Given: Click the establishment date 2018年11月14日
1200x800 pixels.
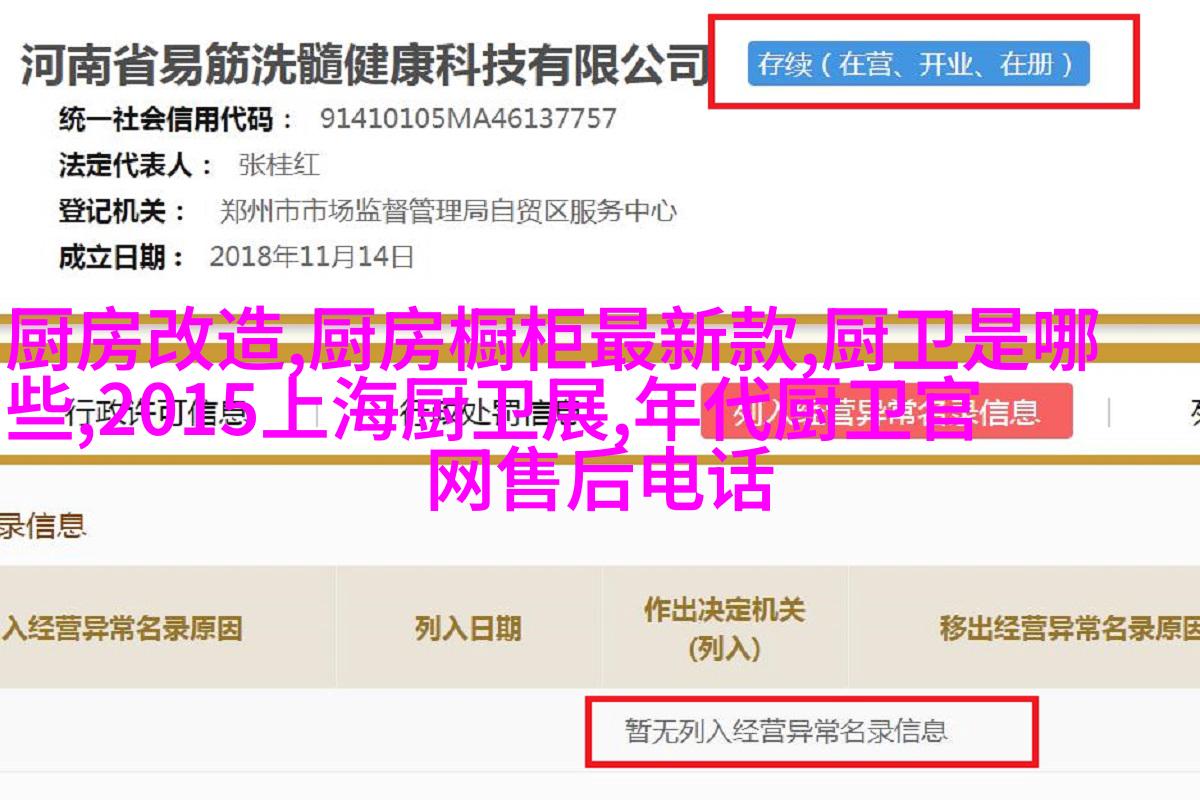Looking at the screenshot, I should click(311, 257).
